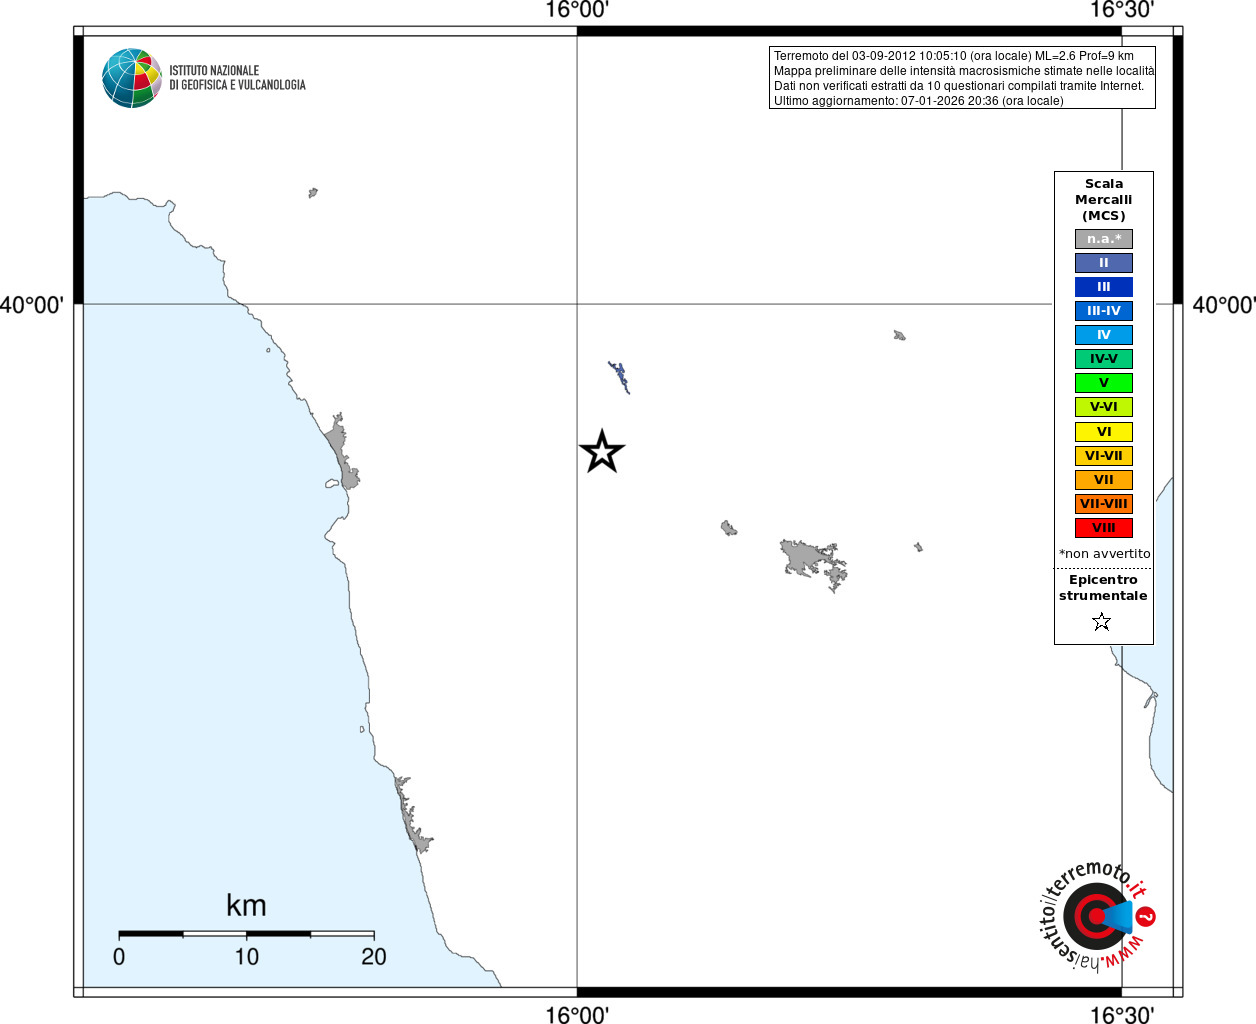The image size is (1256, 1024).
Task: Click the blue intensity II locality near epicenter
Action: click(619, 378)
